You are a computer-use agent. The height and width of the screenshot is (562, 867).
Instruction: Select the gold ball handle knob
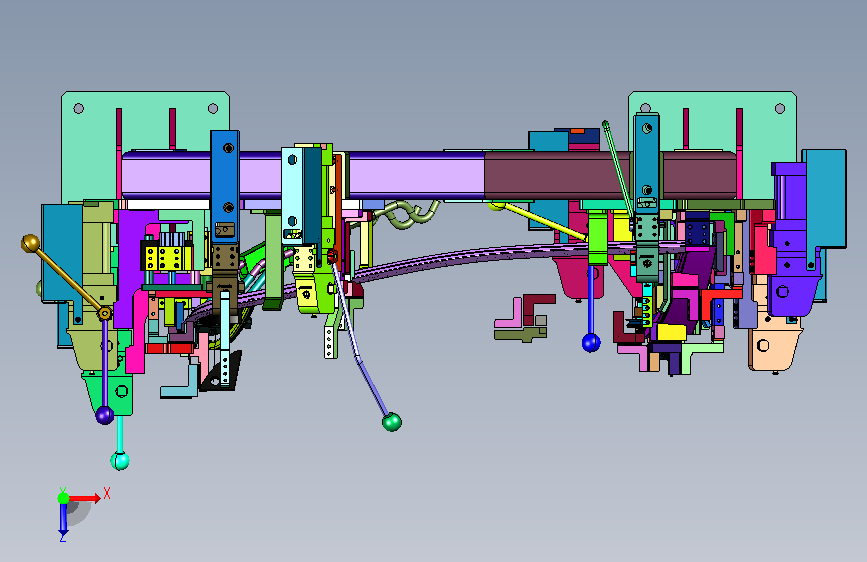[x=30, y=243]
